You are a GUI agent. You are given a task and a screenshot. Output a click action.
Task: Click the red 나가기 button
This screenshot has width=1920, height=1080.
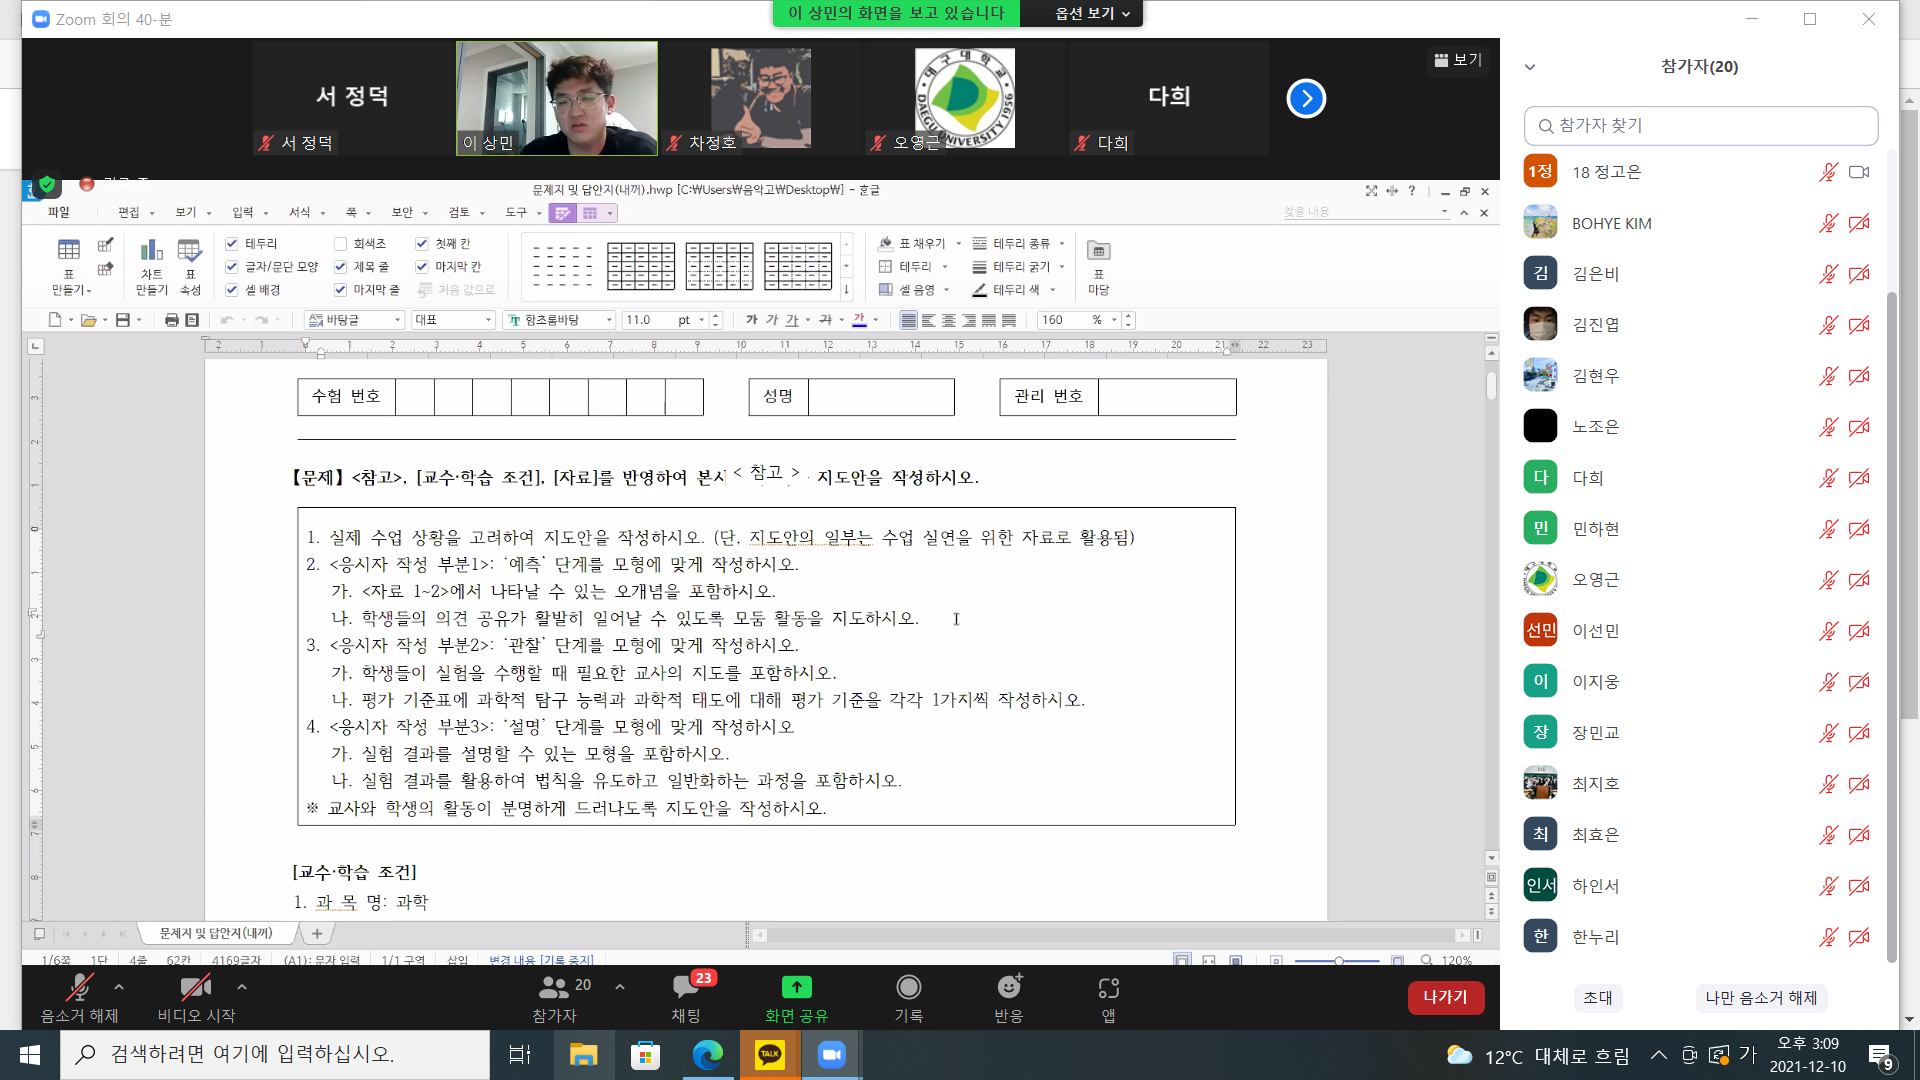click(1445, 997)
